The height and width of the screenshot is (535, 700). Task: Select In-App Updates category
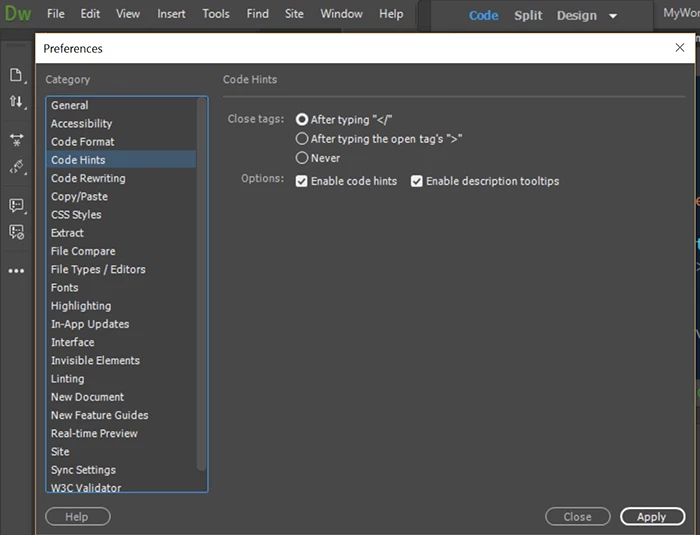(x=121, y=324)
